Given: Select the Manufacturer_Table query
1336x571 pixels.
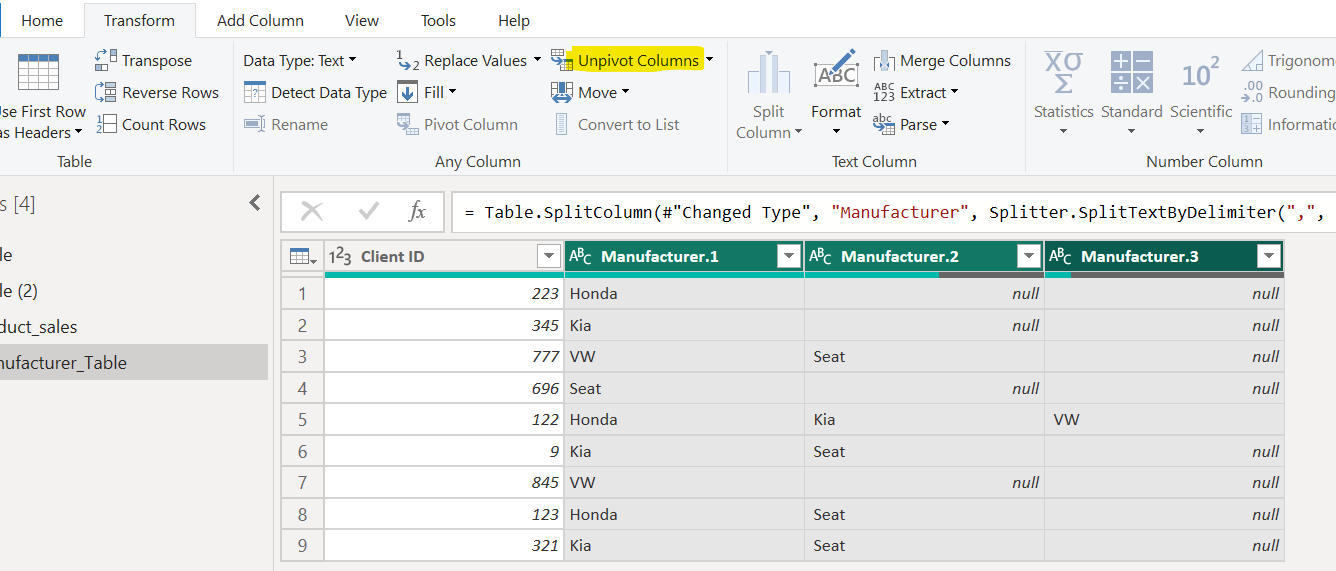Looking at the screenshot, I should coord(134,363).
